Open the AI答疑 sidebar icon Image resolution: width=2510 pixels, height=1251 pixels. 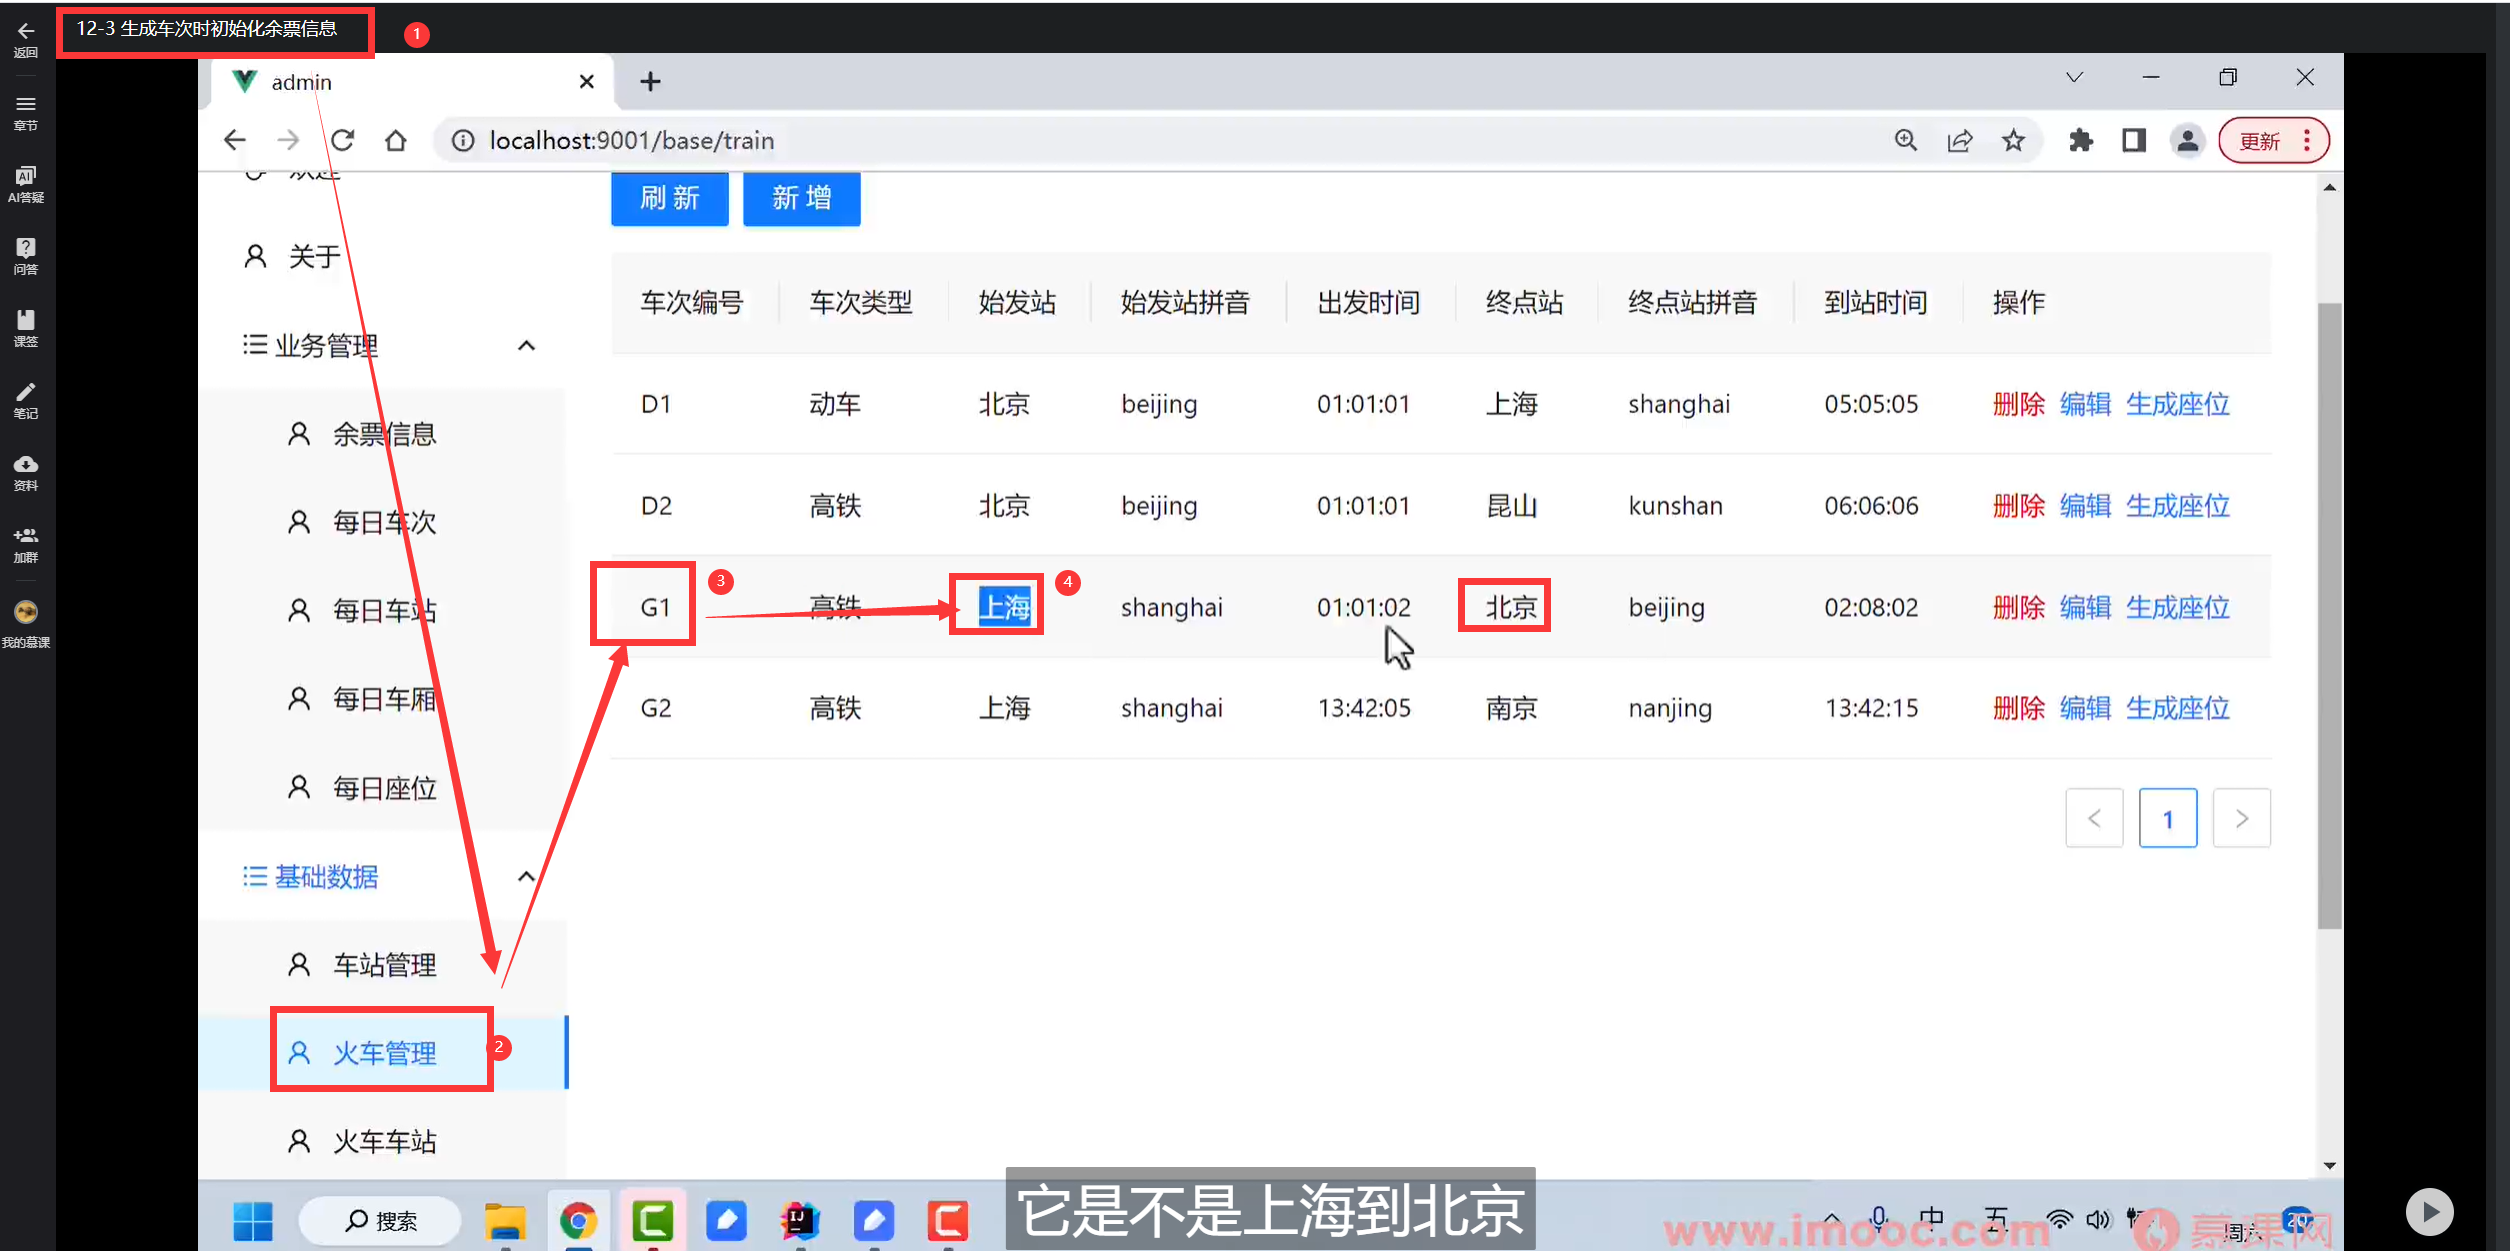26,176
